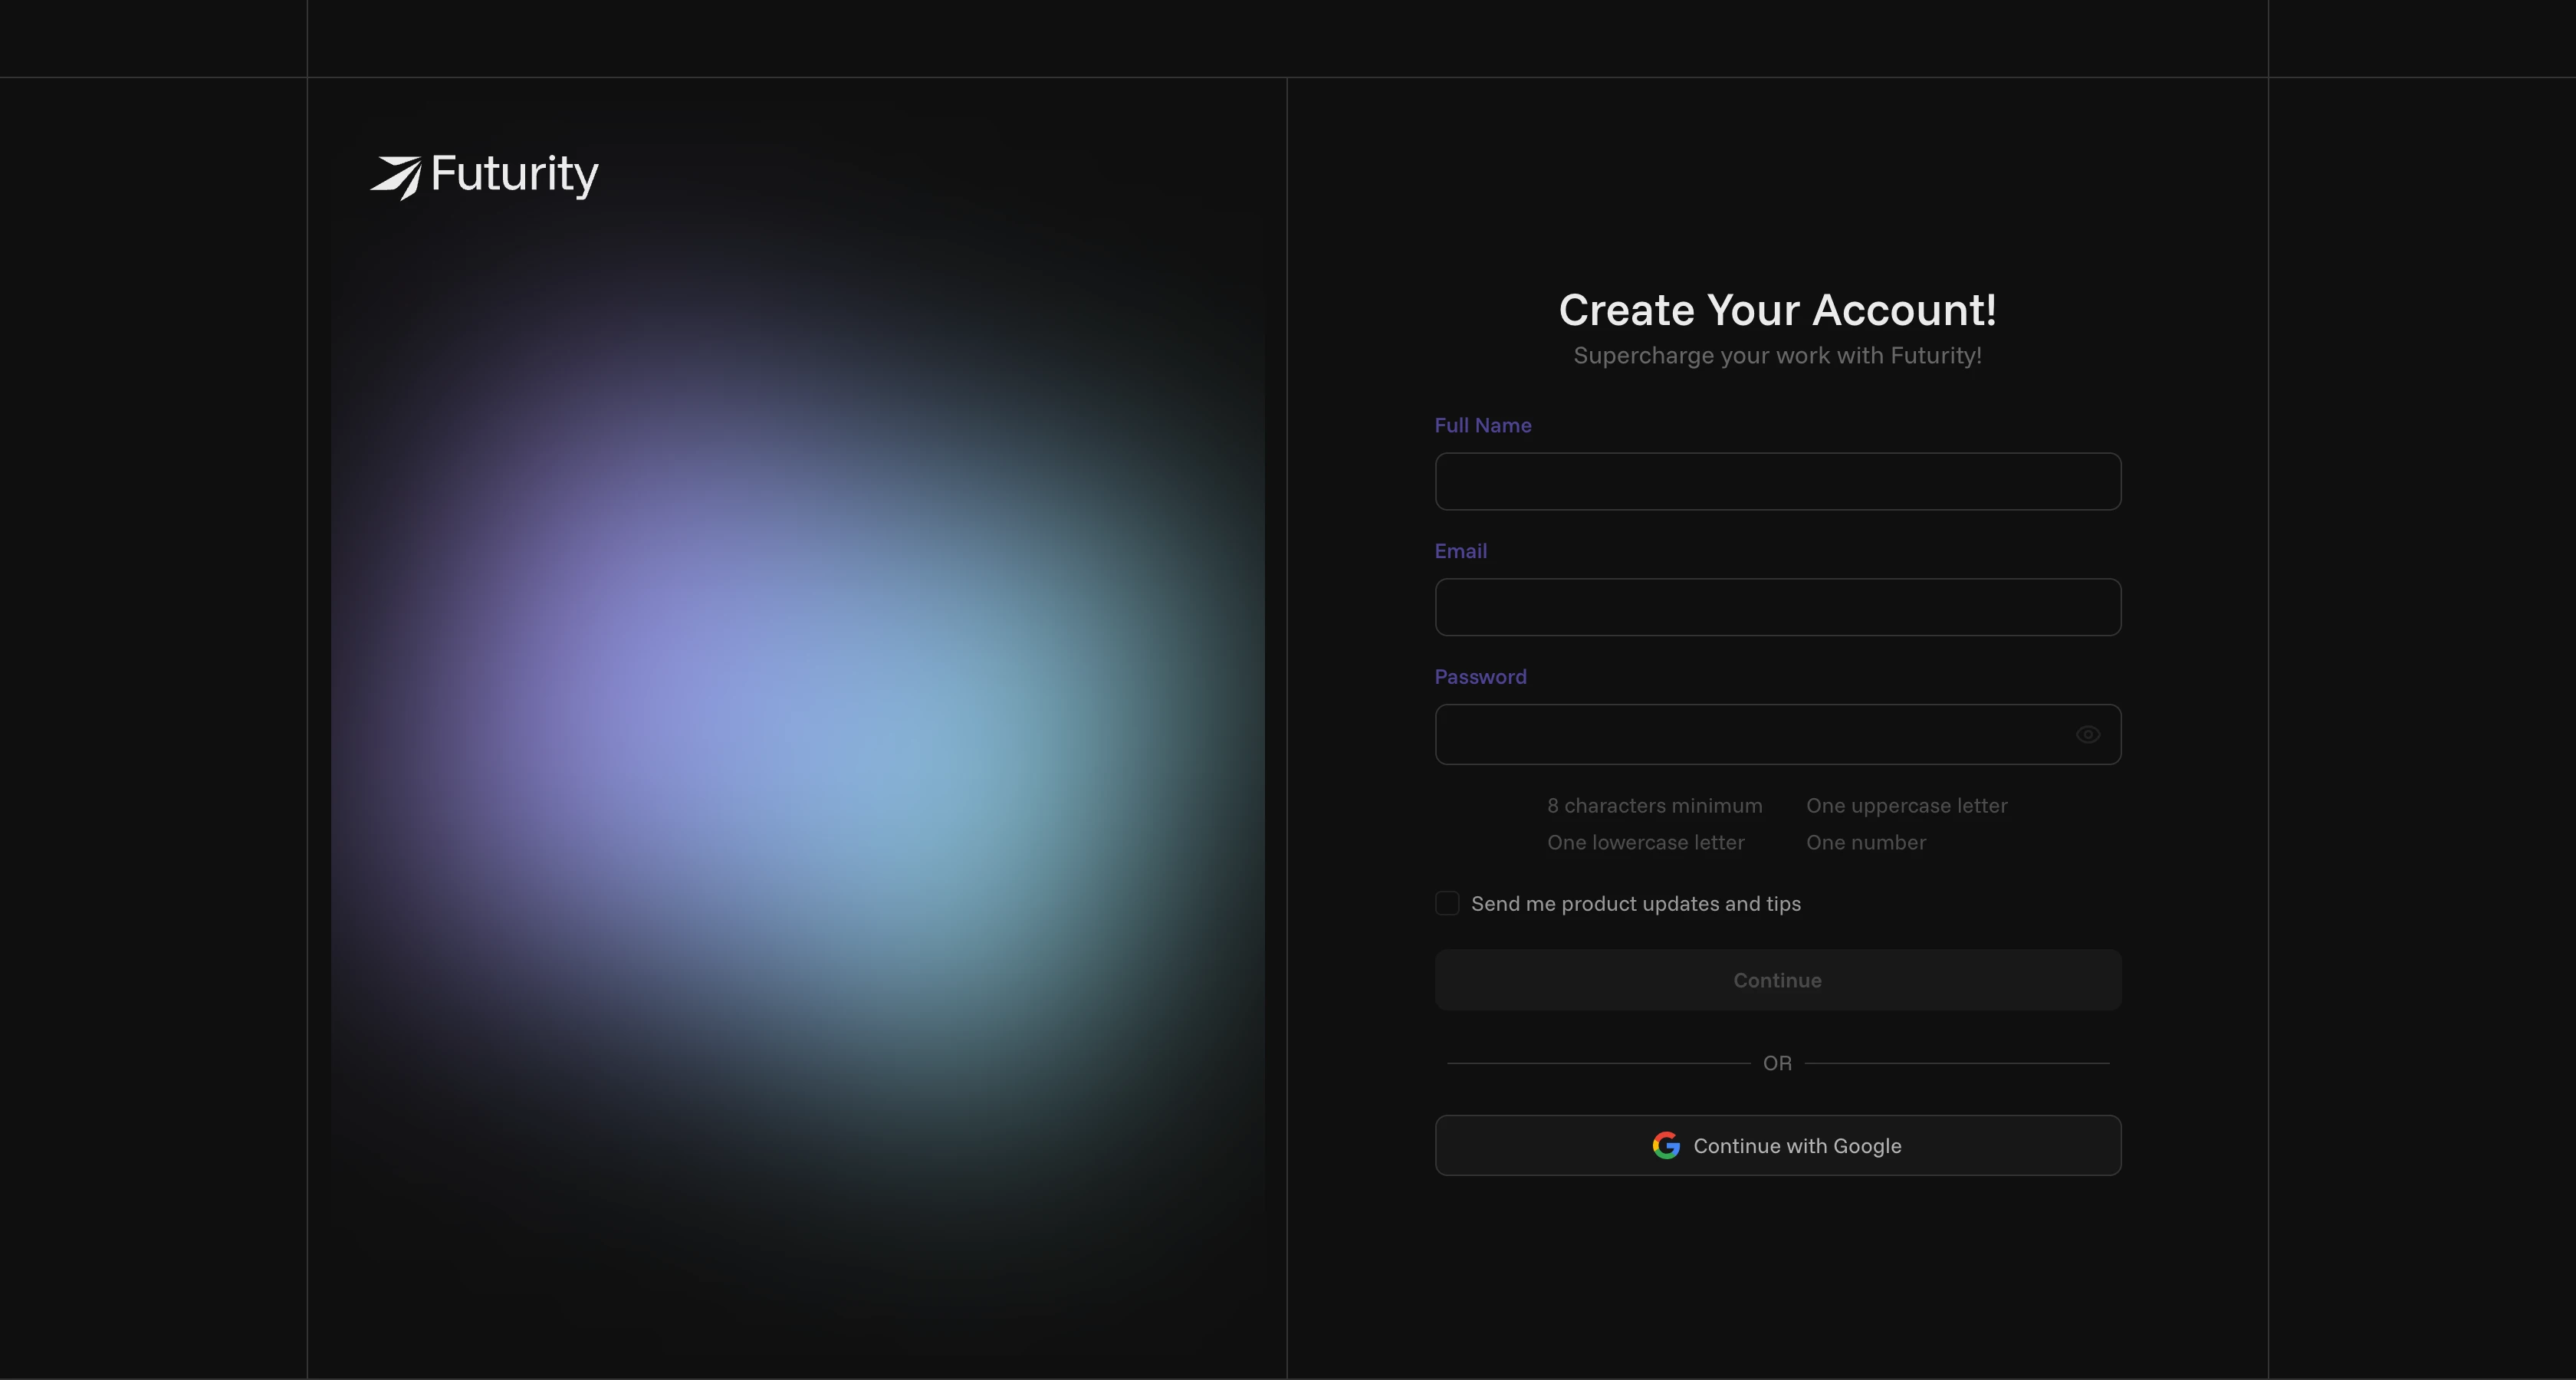This screenshot has width=2576, height=1380.
Task: Toggle password visibility eye icon
Action: (x=2087, y=735)
